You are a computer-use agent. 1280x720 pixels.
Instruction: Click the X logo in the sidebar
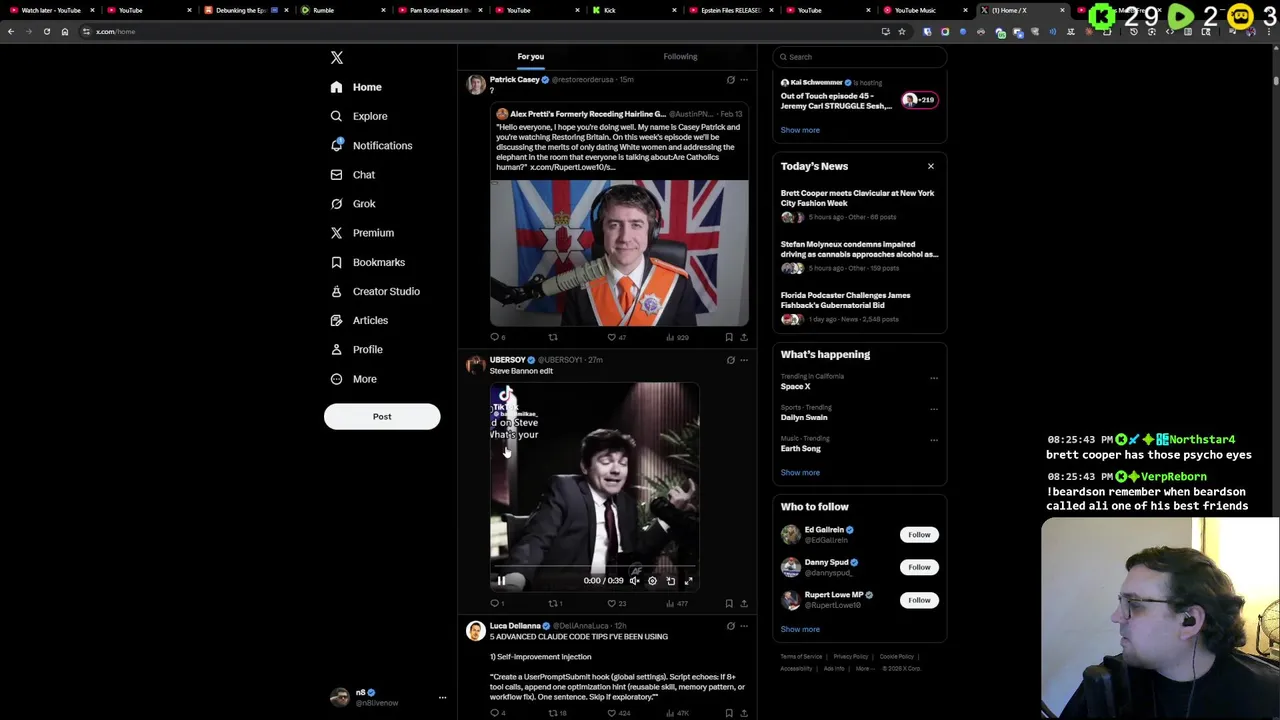click(337, 58)
